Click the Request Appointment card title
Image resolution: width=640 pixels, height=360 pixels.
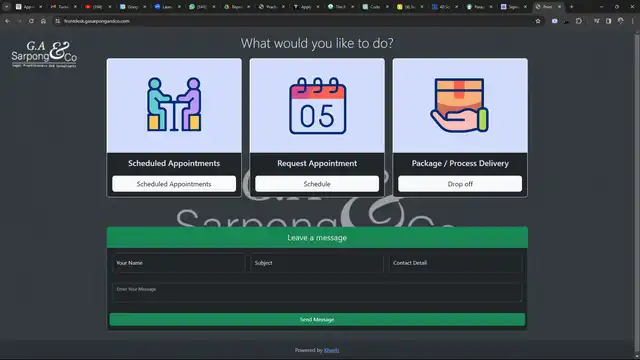click(317, 163)
